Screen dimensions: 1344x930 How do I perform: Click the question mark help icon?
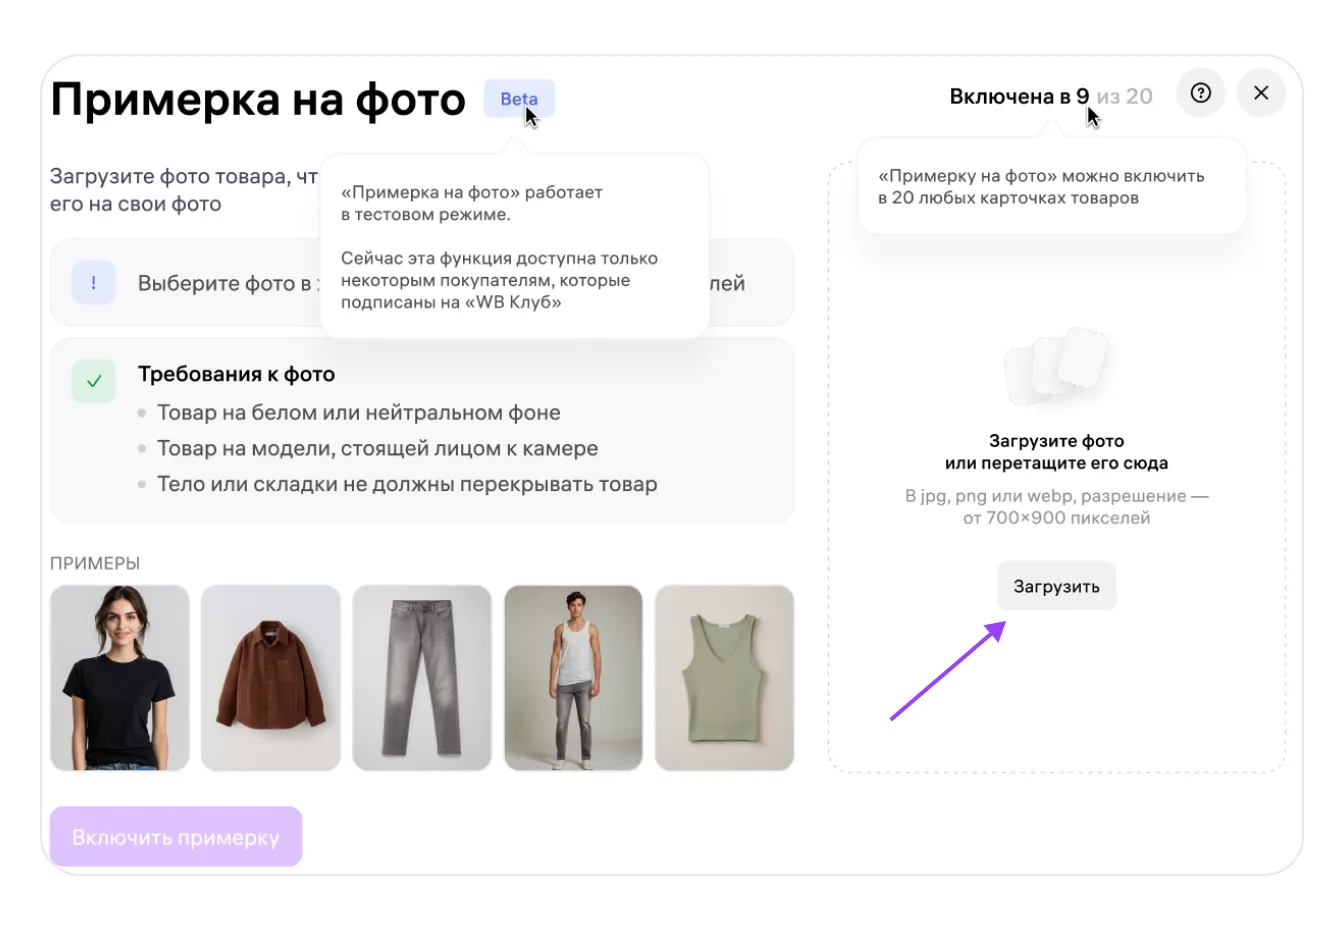click(1201, 93)
